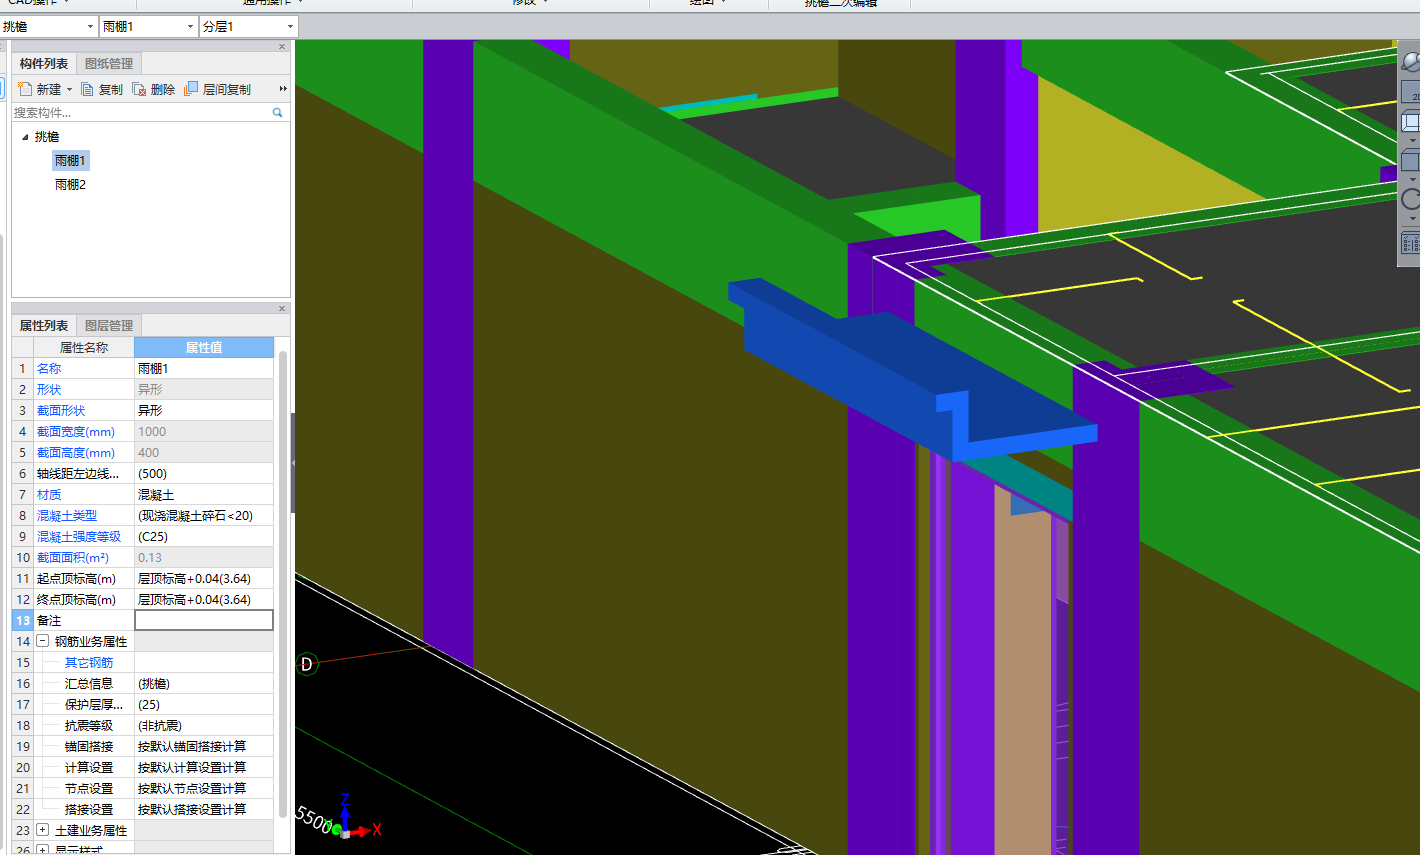This screenshot has width=1420, height=855.
Task: Select the strength grade value (C25)
Action: (x=204, y=537)
